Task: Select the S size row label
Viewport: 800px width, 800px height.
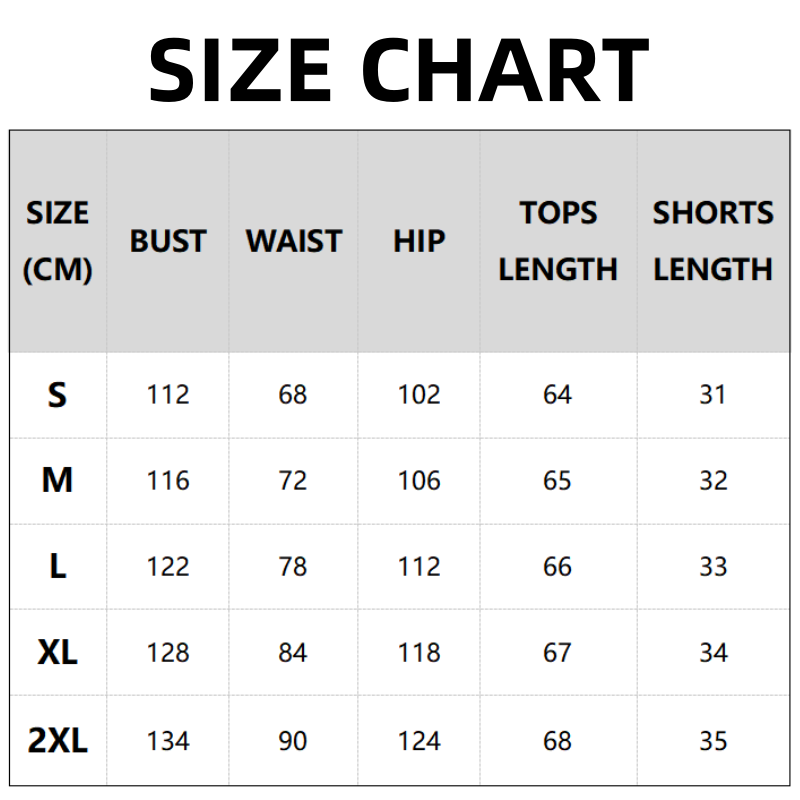Action: click(x=57, y=395)
